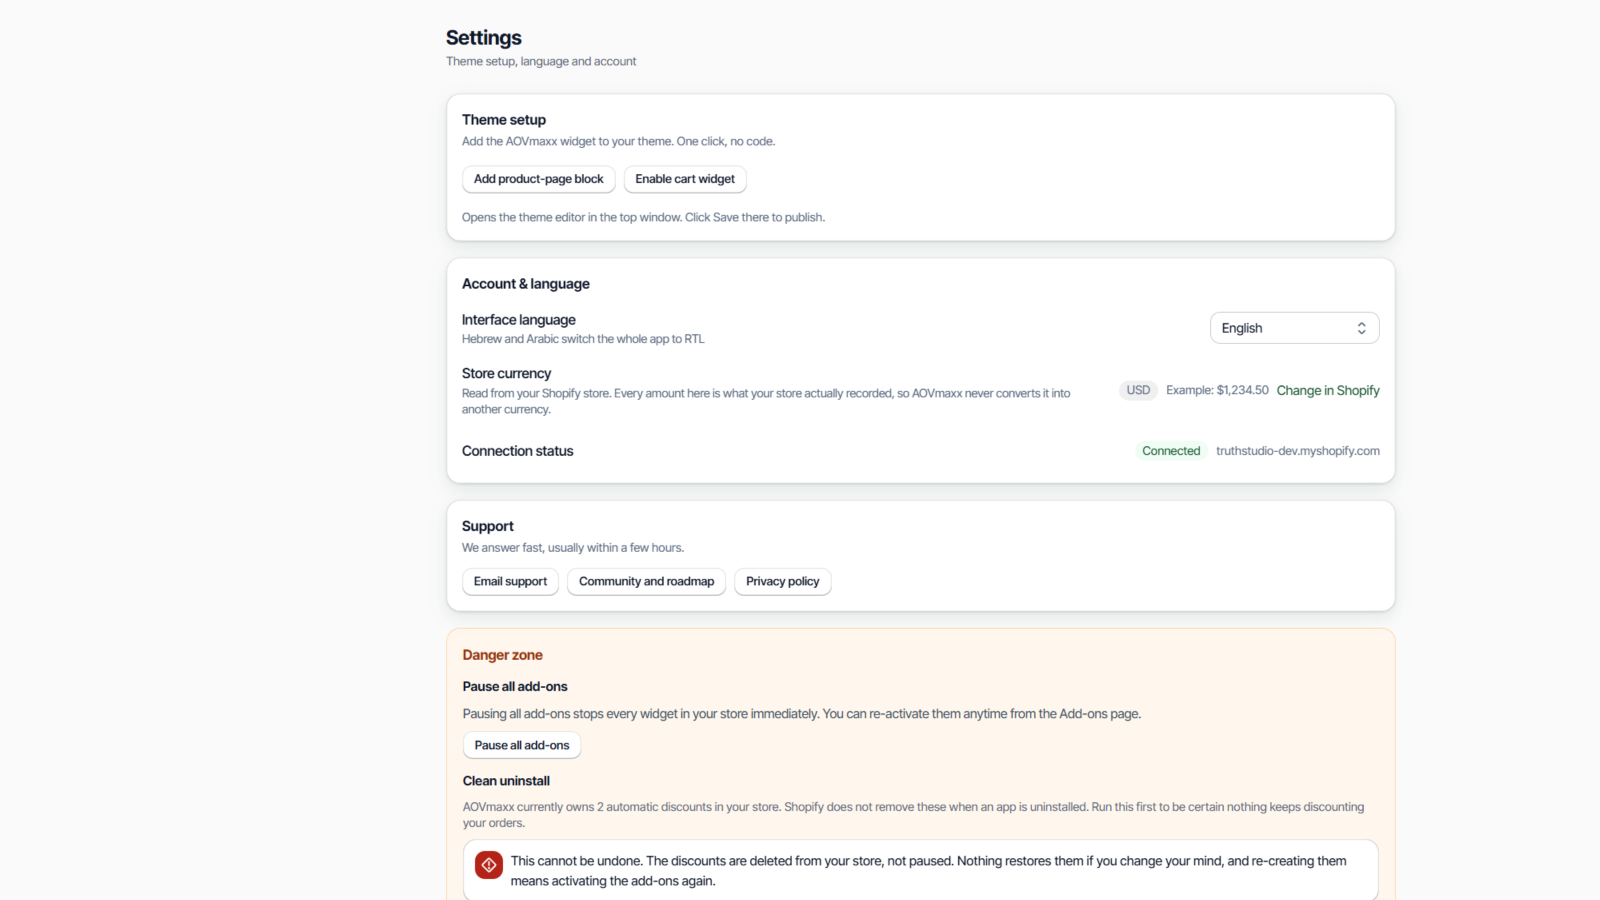Click the Interface language label

[x=519, y=320]
